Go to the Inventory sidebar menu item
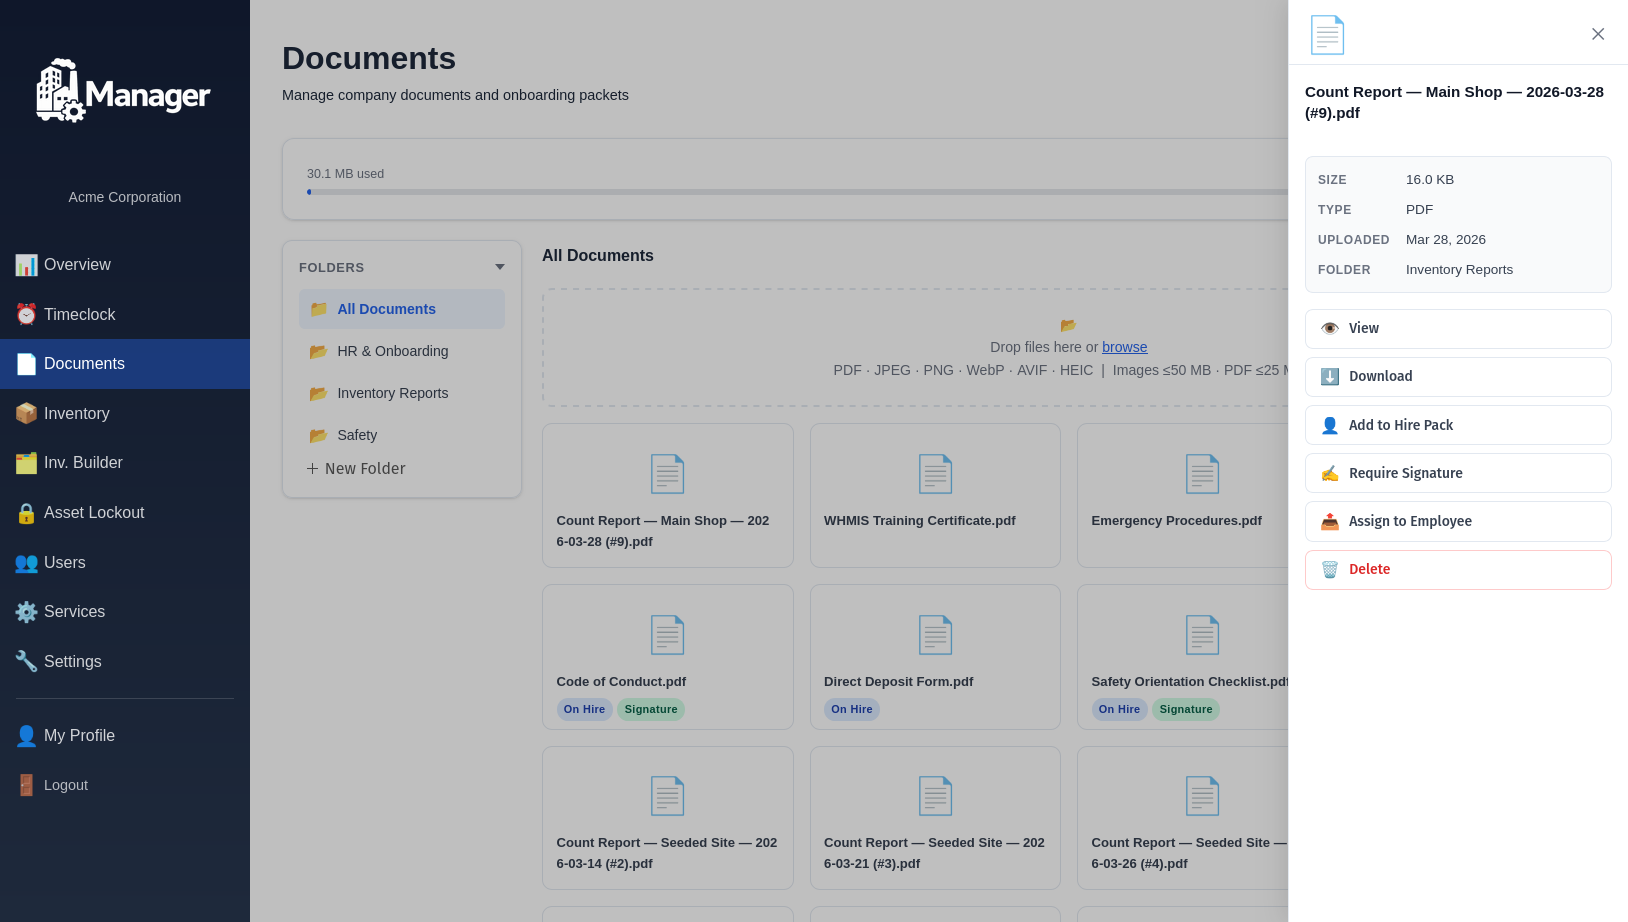Viewport: 1628px width, 922px height. [76, 414]
